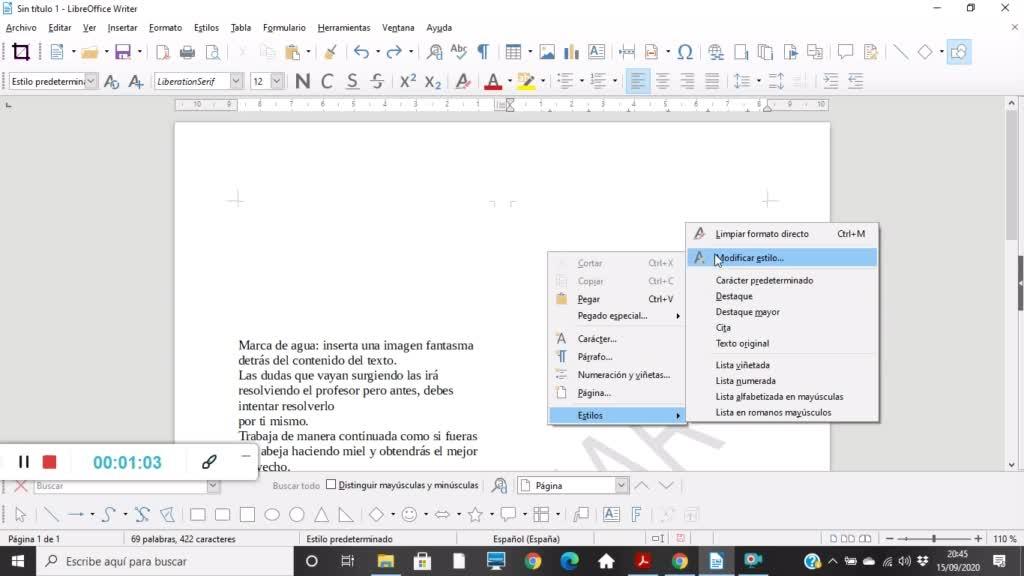Open font color dropdown arrow
The height and width of the screenshot is (576, 1024).
[509, 81]
